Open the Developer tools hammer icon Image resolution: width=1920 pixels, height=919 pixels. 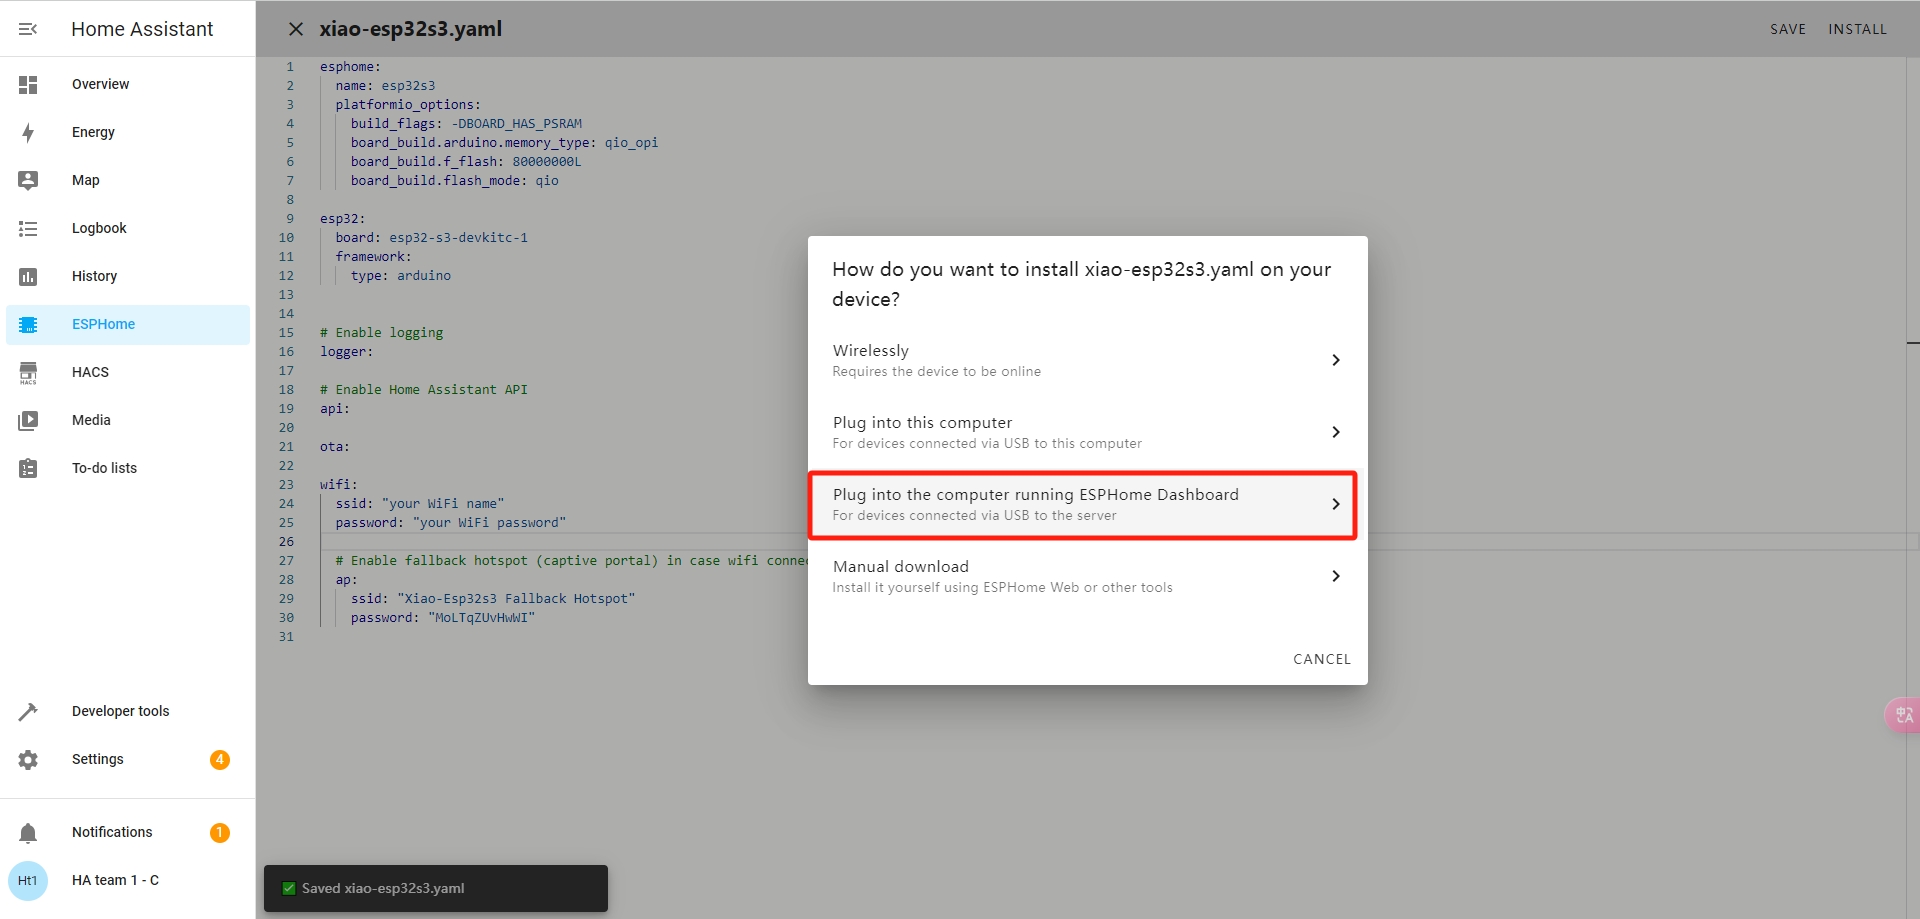pyautogui.click(x=28, y=712)
